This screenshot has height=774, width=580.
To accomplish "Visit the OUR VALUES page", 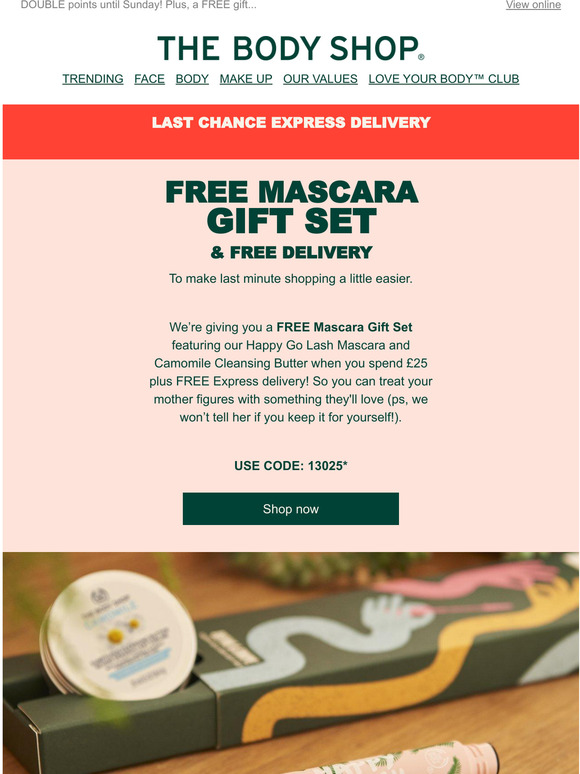I will click(x=320, y=79).
